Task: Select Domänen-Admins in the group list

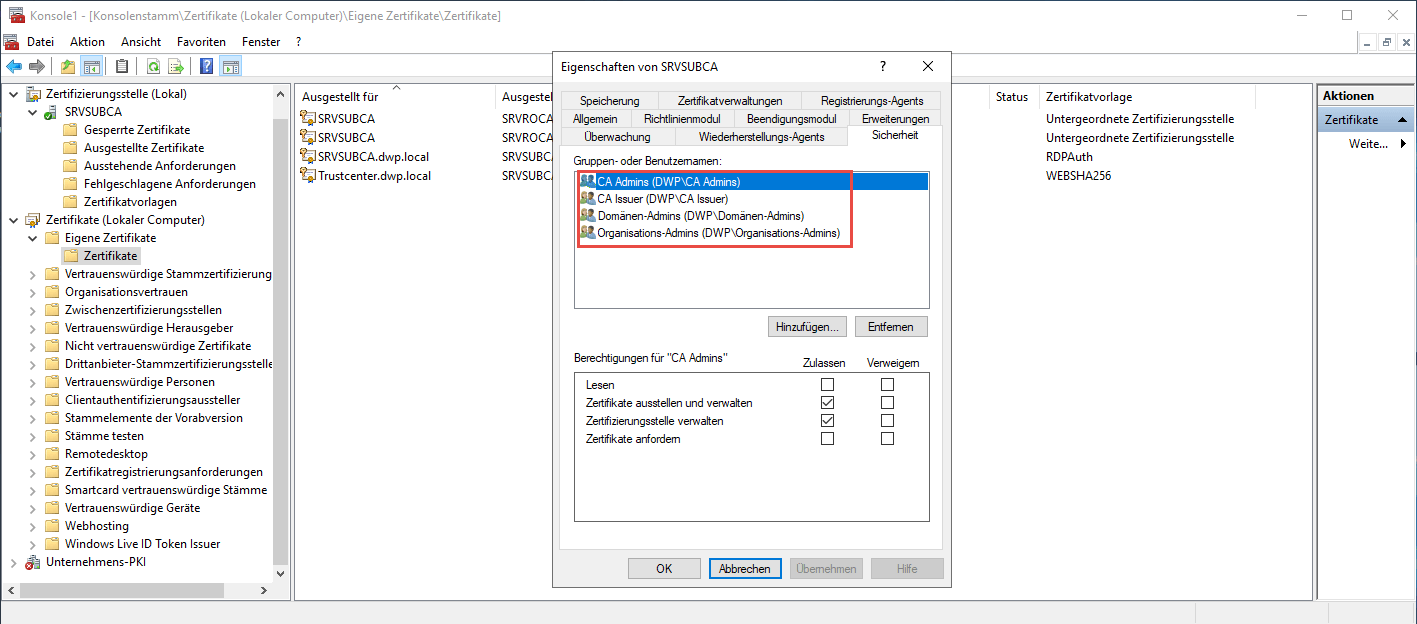Action: [700, 216]
